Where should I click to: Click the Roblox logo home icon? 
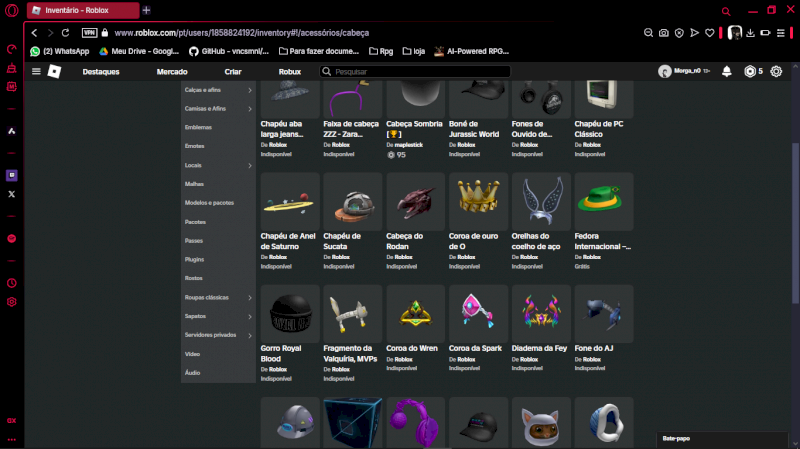coord(54,71)
